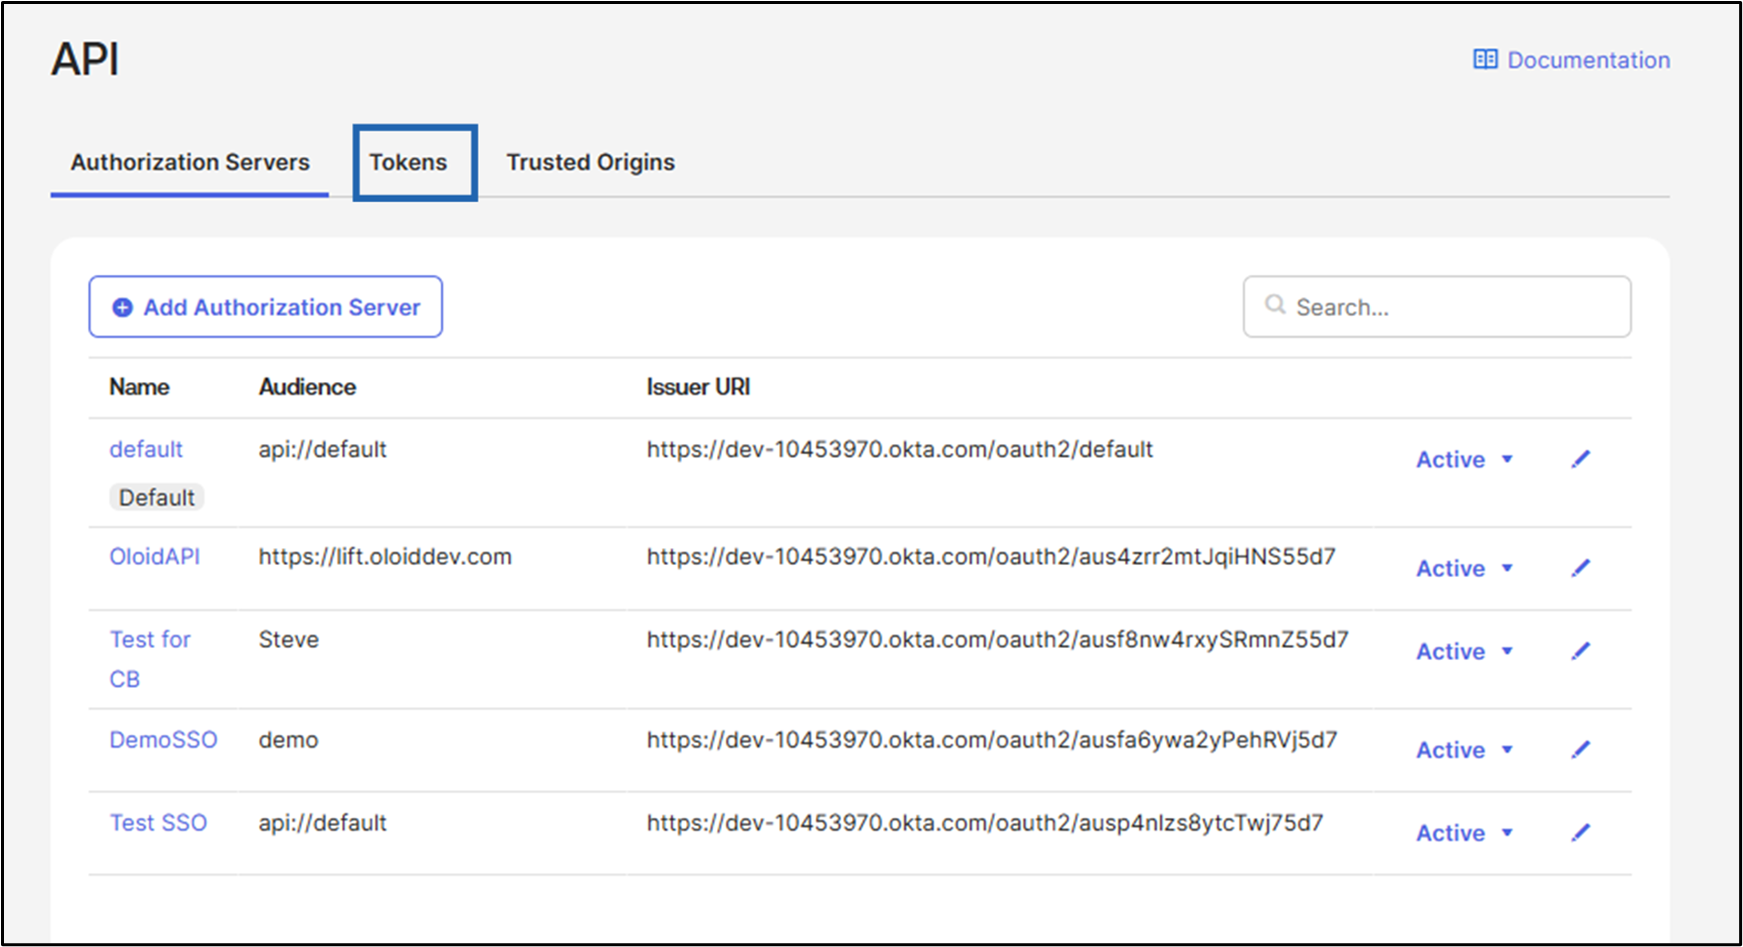Open the Tokens tab
The image size is (1743, 947).
[x=408, y=162]
